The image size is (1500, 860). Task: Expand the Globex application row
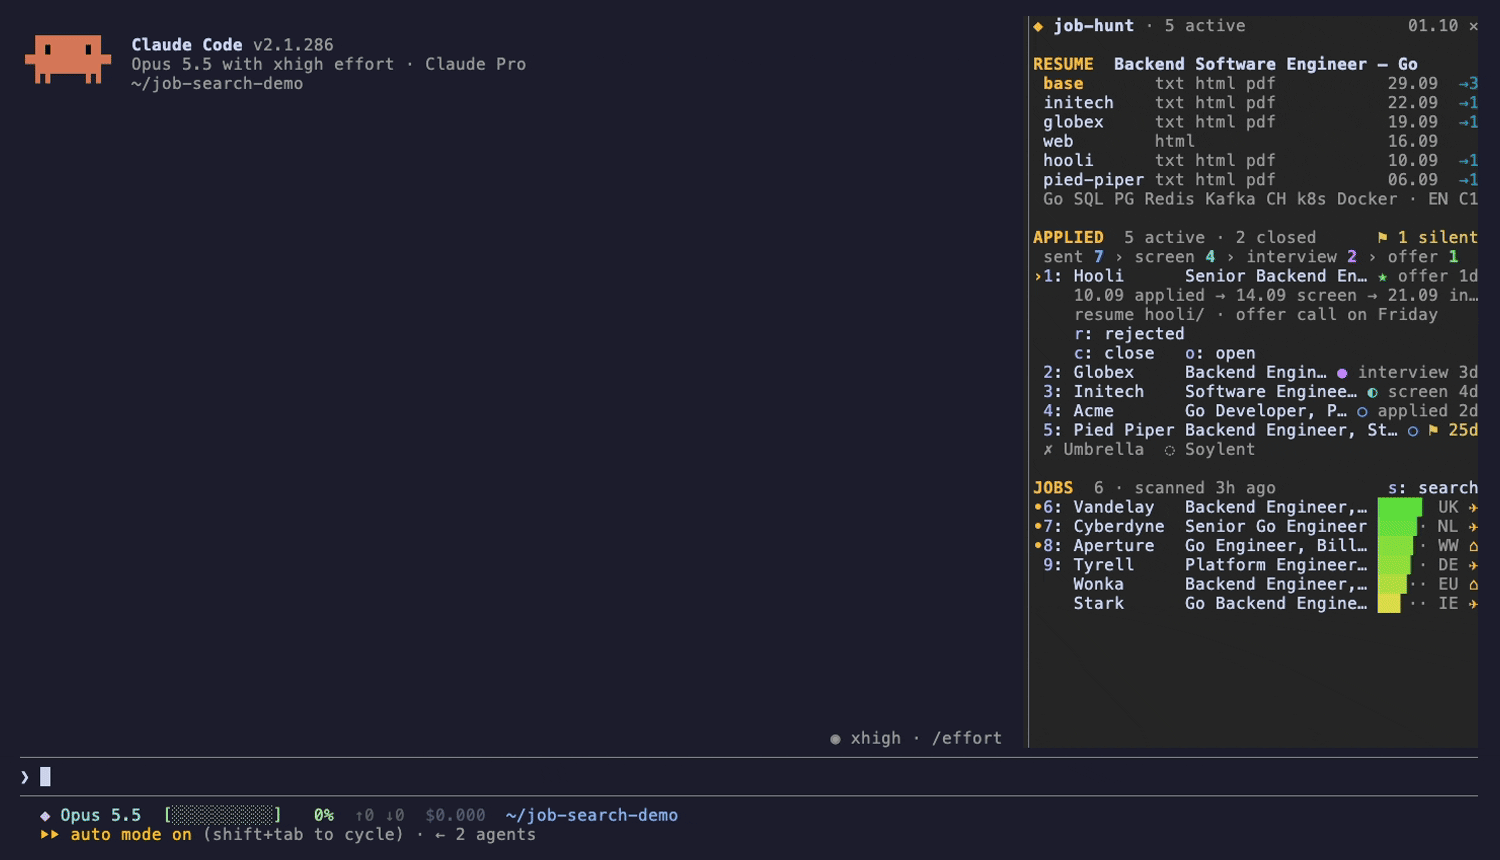coord(1255,373)
